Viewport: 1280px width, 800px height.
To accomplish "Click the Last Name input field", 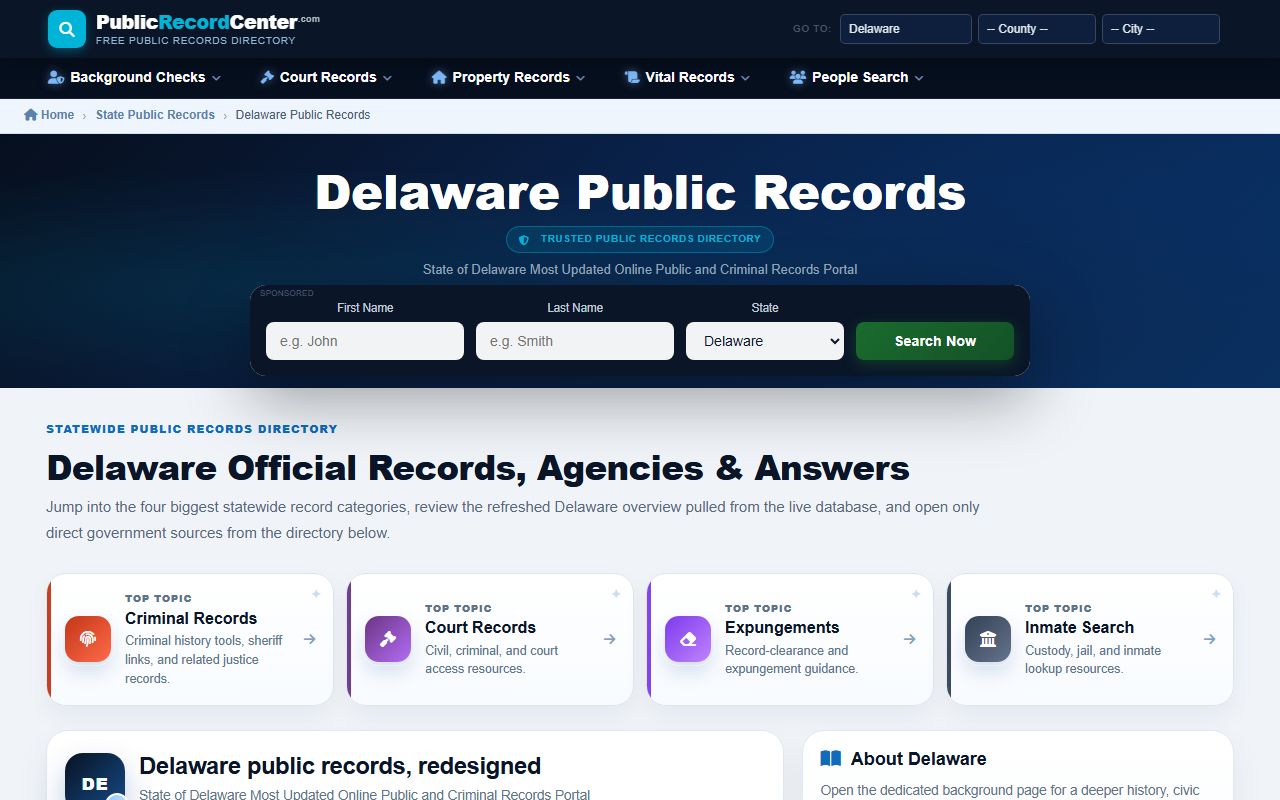I will [575, 341].
